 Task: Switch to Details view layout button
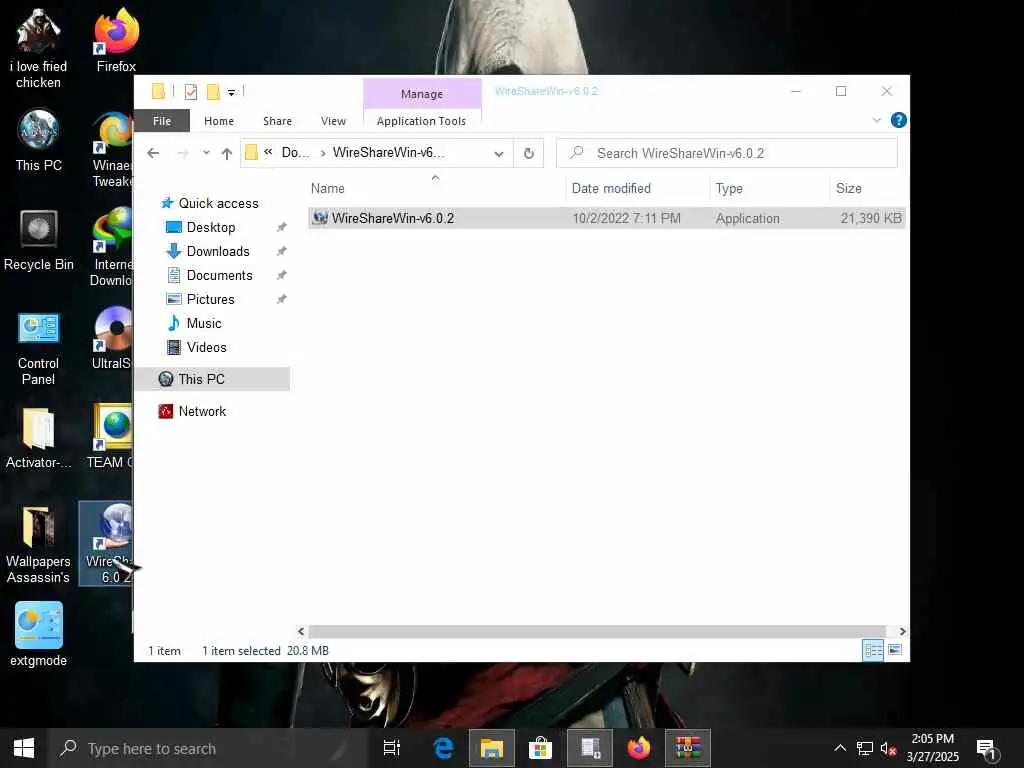[873, 650]
